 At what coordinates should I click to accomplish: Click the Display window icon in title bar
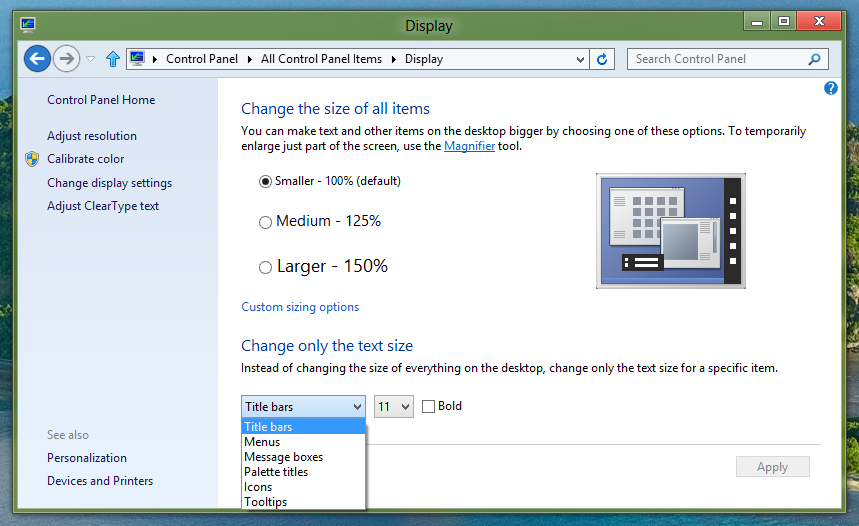click(28, 23)
